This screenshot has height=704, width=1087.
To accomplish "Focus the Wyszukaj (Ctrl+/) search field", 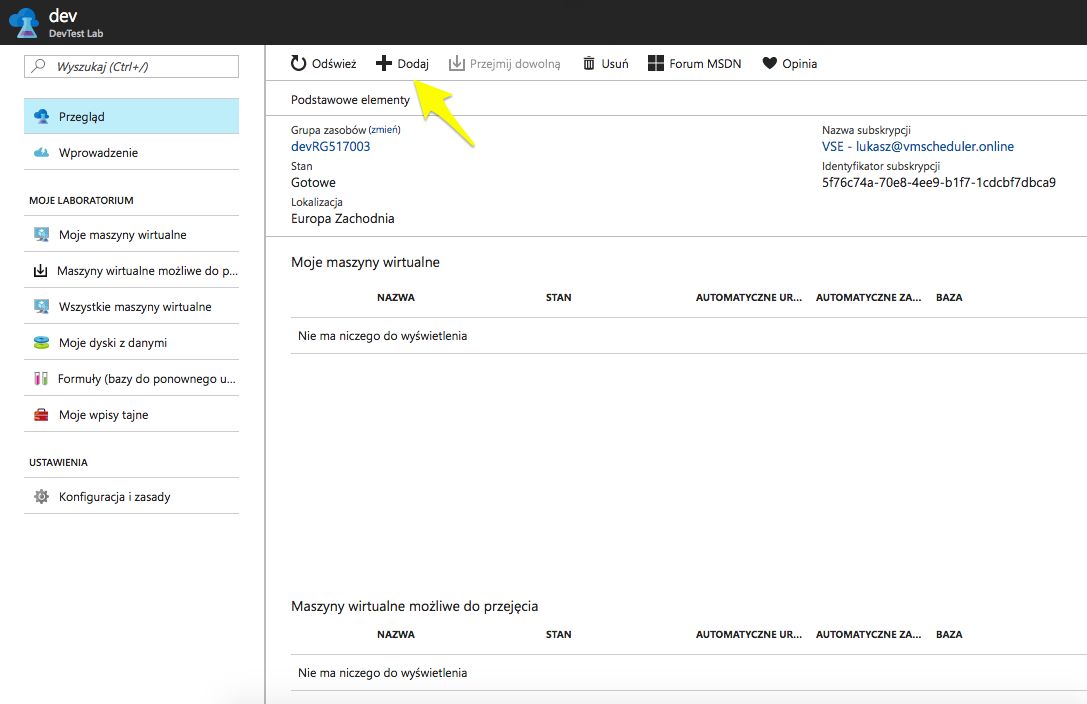I will click(x=132, y=67).
